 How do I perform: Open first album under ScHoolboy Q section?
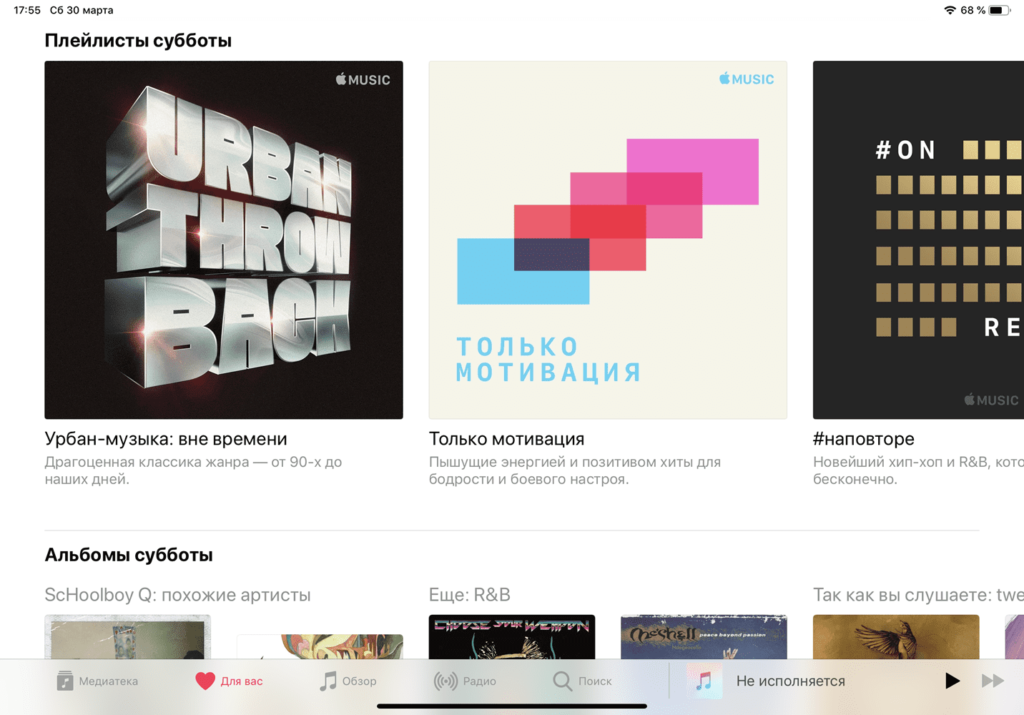click(x=128, y=637)
